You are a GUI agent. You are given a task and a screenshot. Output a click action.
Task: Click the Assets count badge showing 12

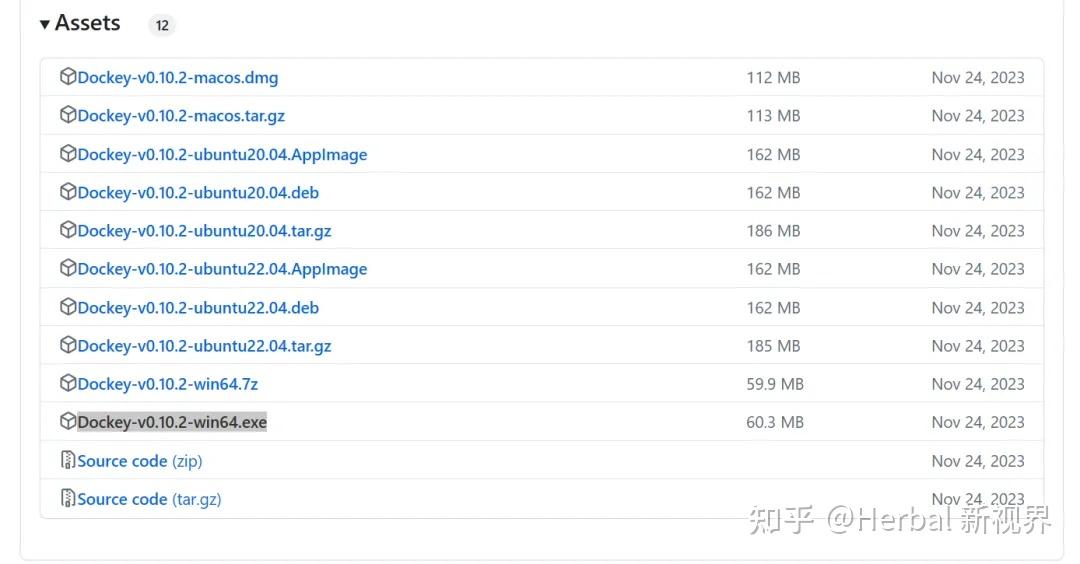[162, 26]
